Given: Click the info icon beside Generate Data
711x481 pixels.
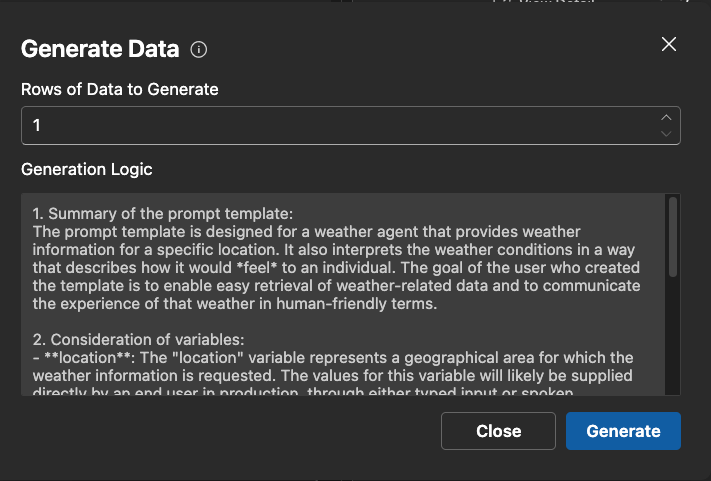Looking at the screenshot, I should pos(199,49).
